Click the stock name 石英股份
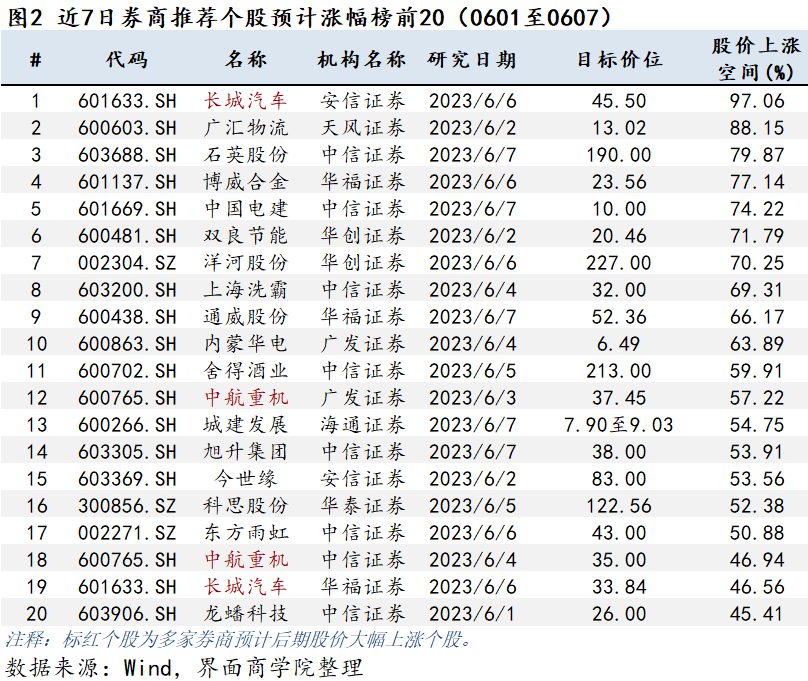 246,155
